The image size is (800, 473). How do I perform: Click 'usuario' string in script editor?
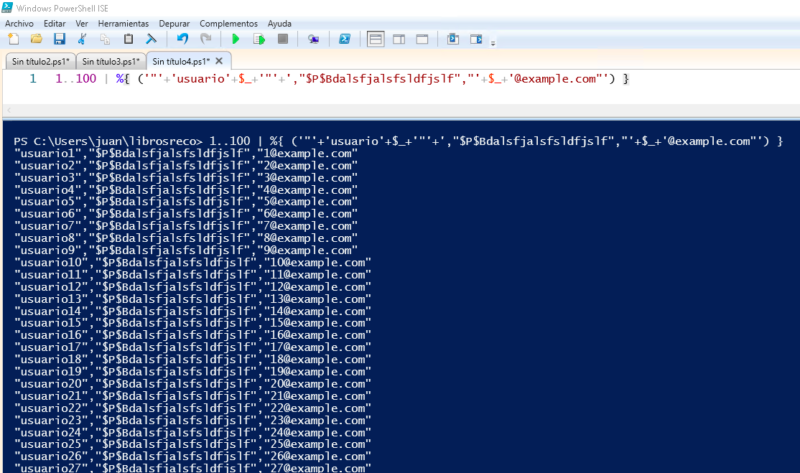click(201, 79)
